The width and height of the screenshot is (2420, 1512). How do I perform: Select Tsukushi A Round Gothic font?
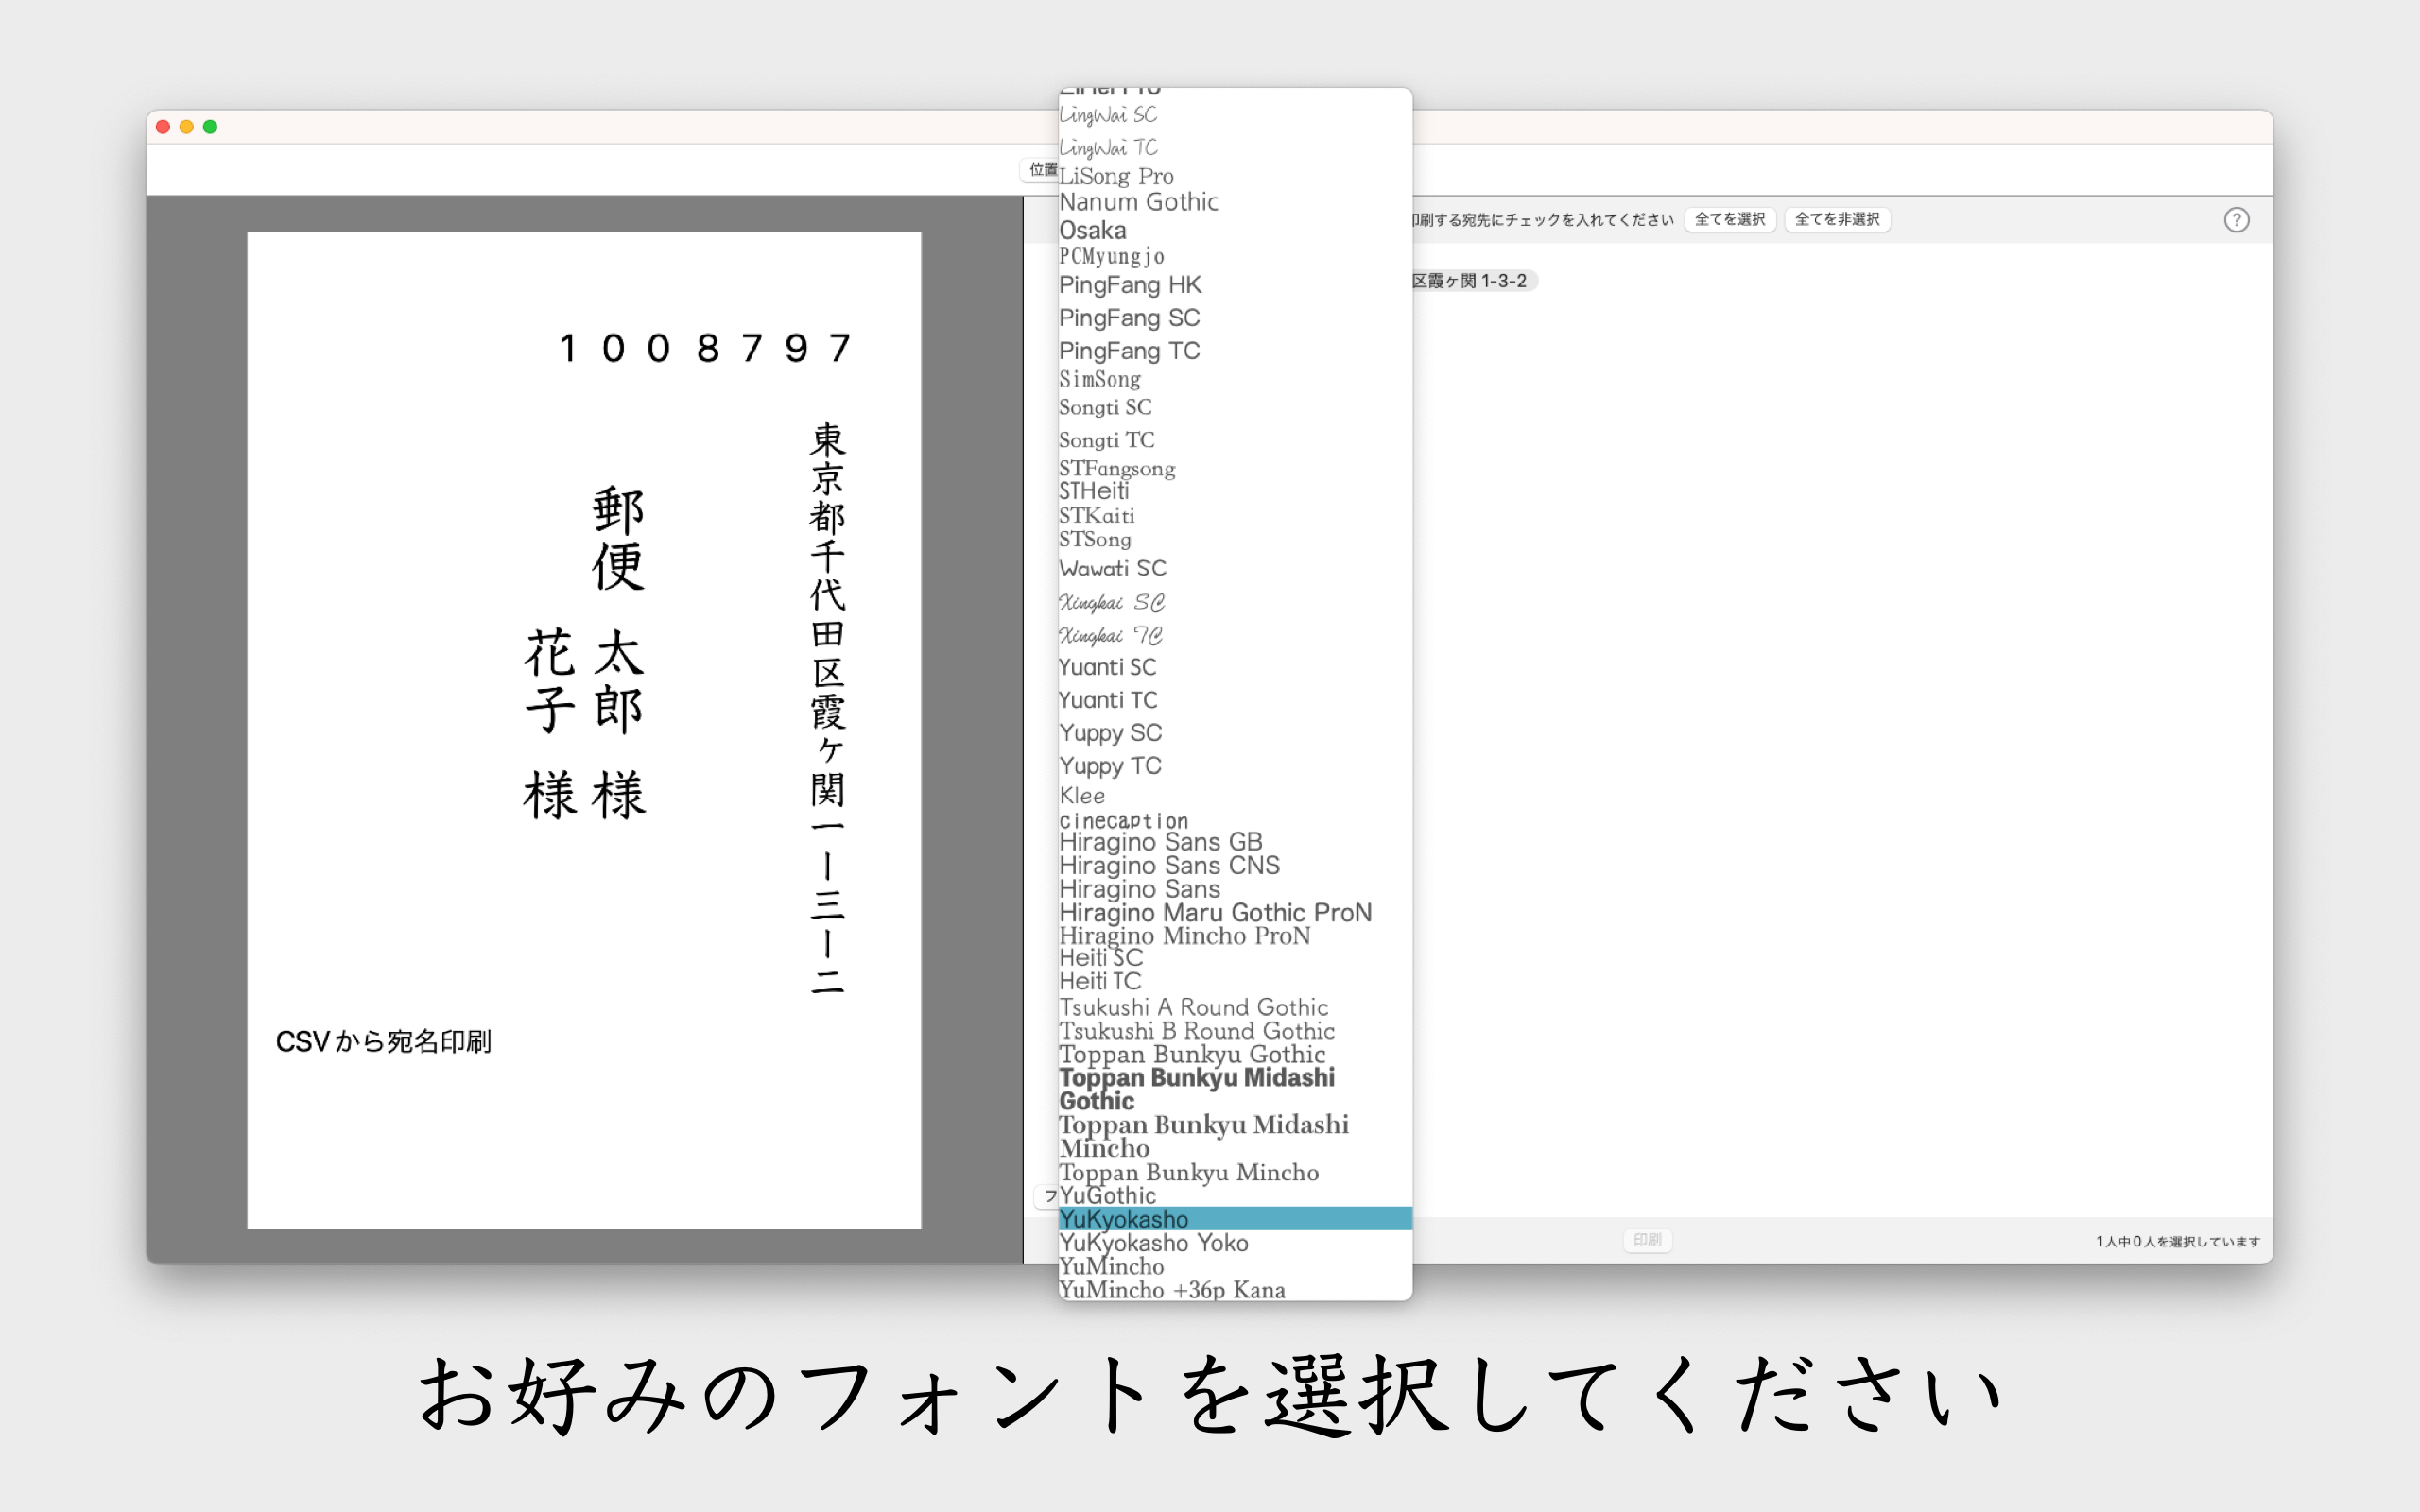[1193, 1007]
